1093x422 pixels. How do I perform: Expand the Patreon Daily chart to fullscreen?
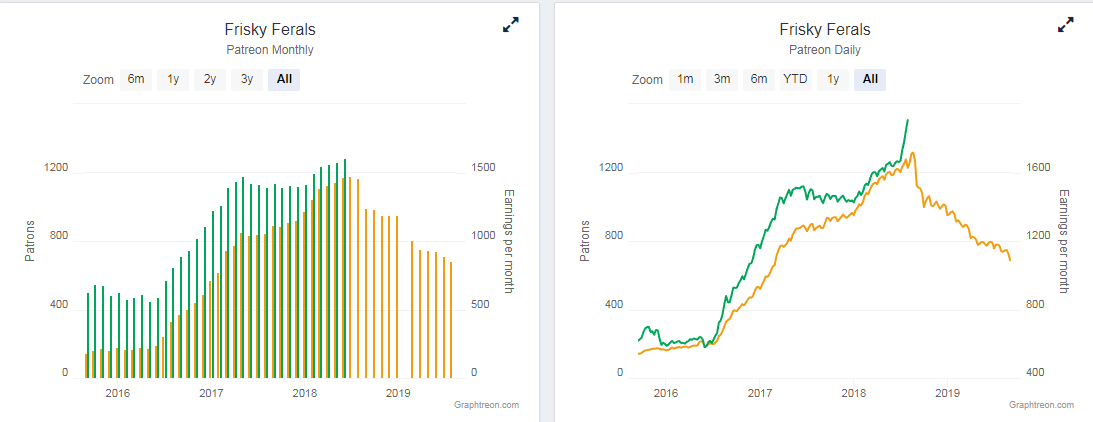[x=1066, y=26]
